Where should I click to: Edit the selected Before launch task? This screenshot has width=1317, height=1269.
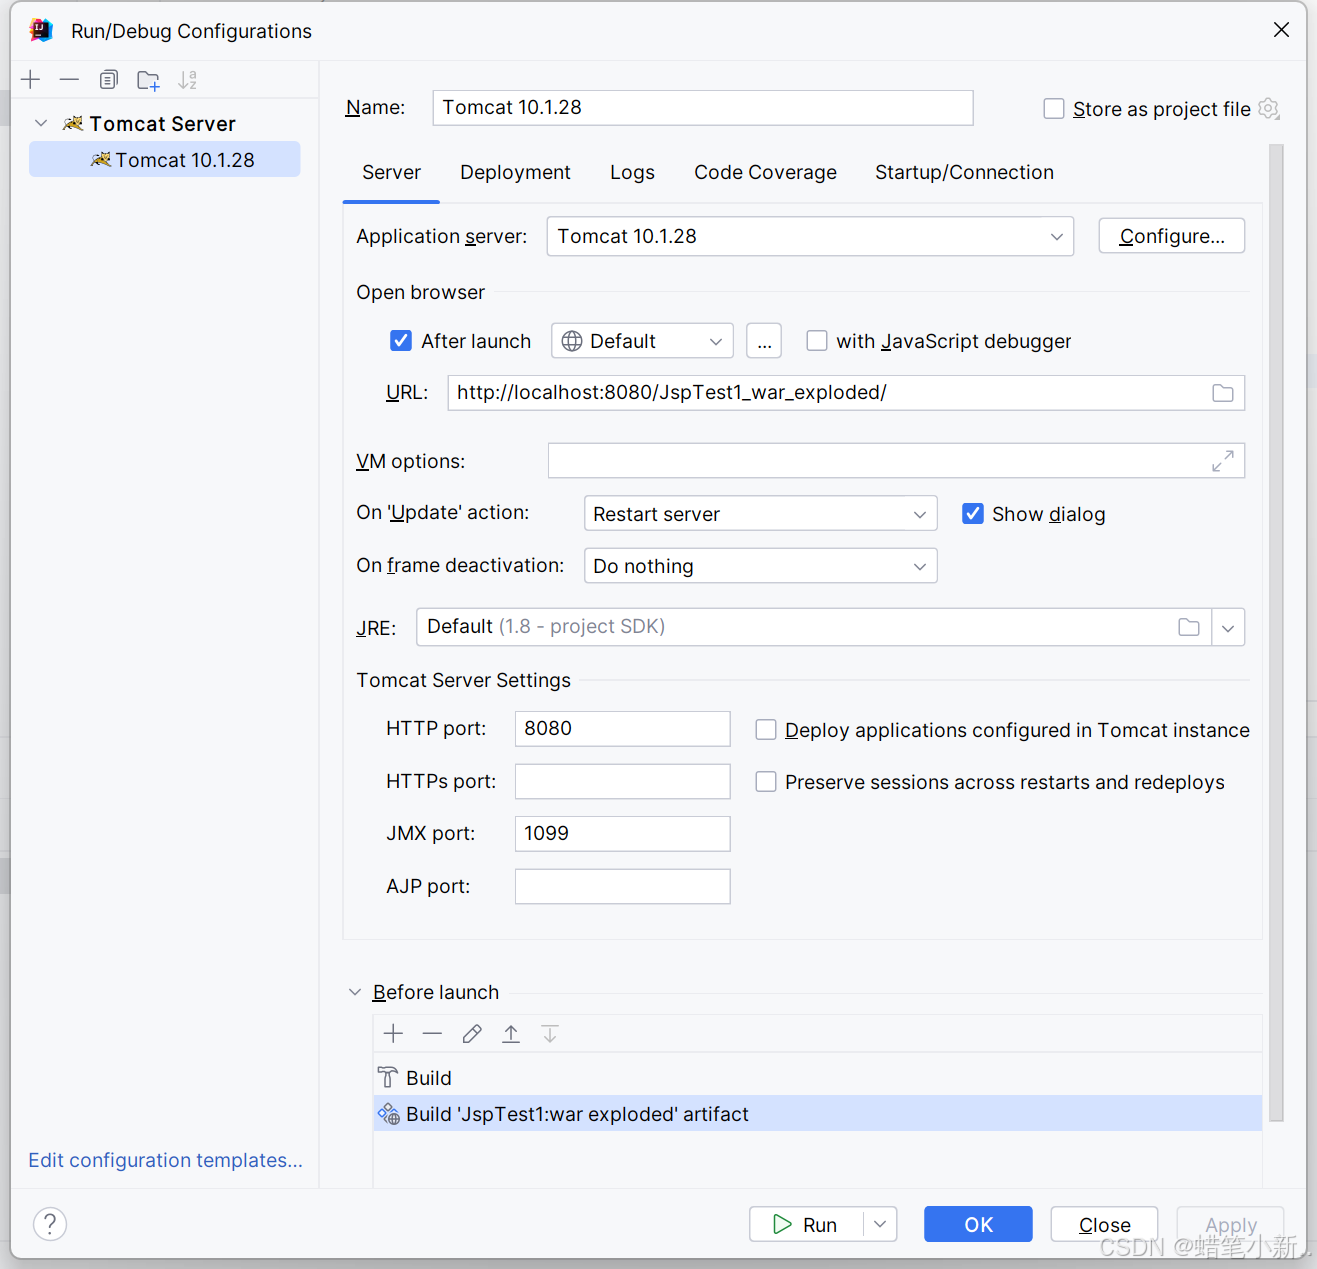[472, 1034]
